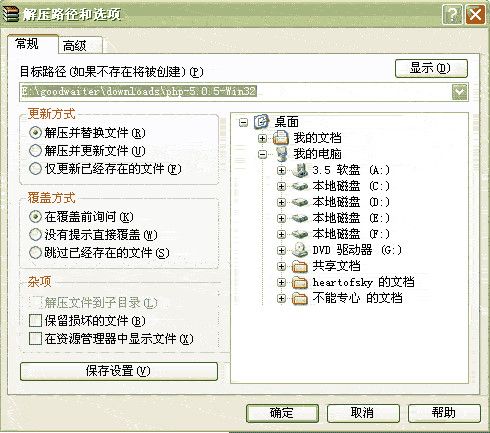This screenshot has width=490, height=433.
Task: Enable 保留损坏的文件 checkbox
Action: pyautogui.click(x=35, y=321)
